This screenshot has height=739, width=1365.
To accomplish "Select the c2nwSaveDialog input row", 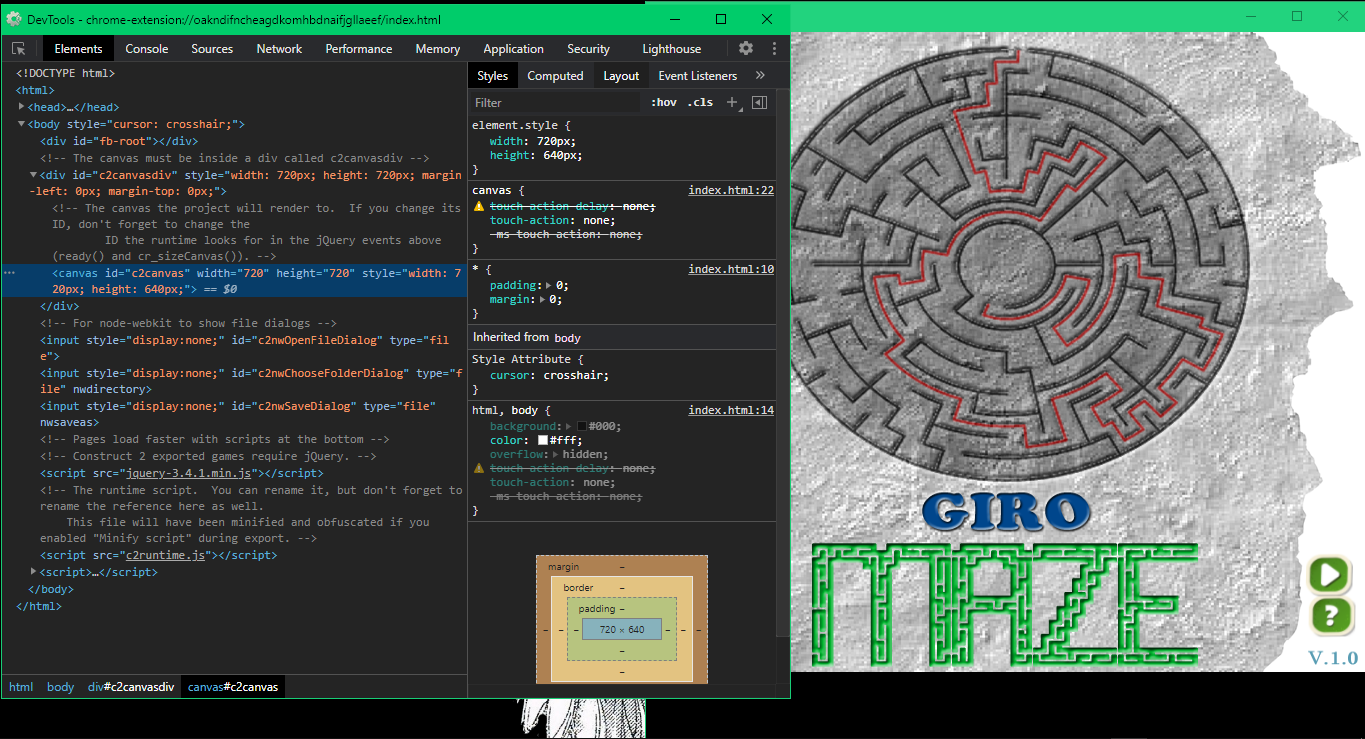I will [235, 414].
